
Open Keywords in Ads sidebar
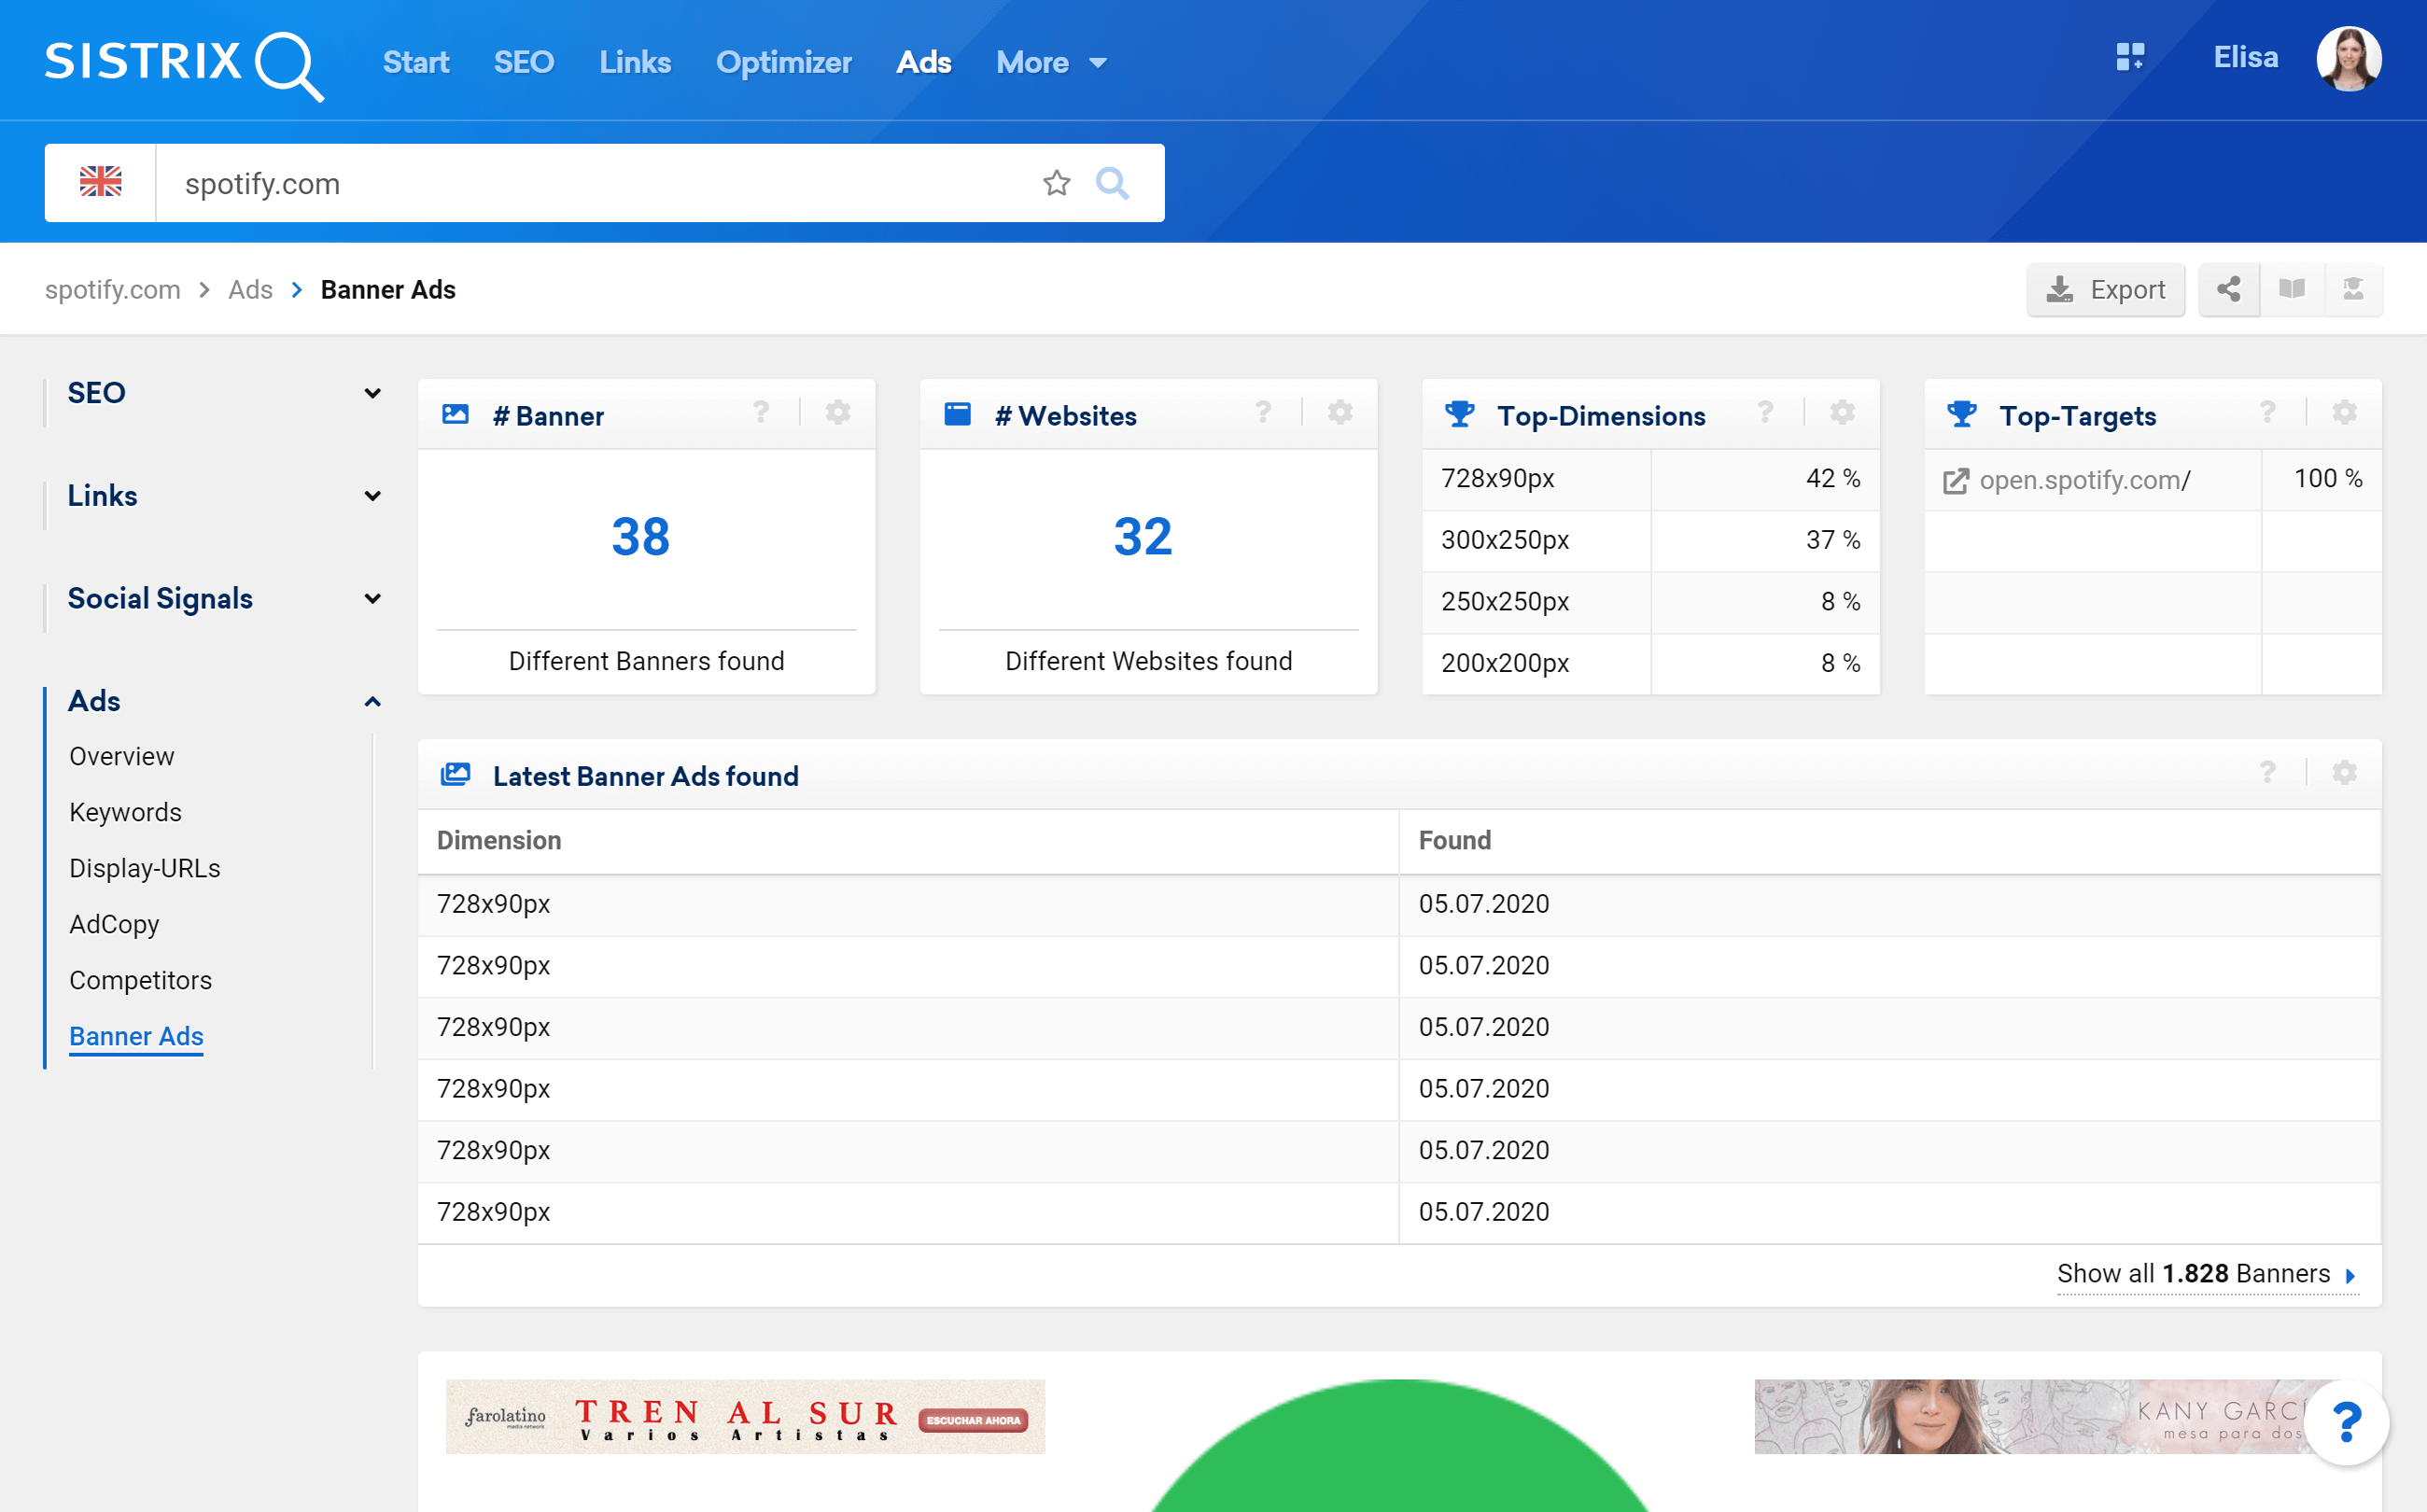125,812
